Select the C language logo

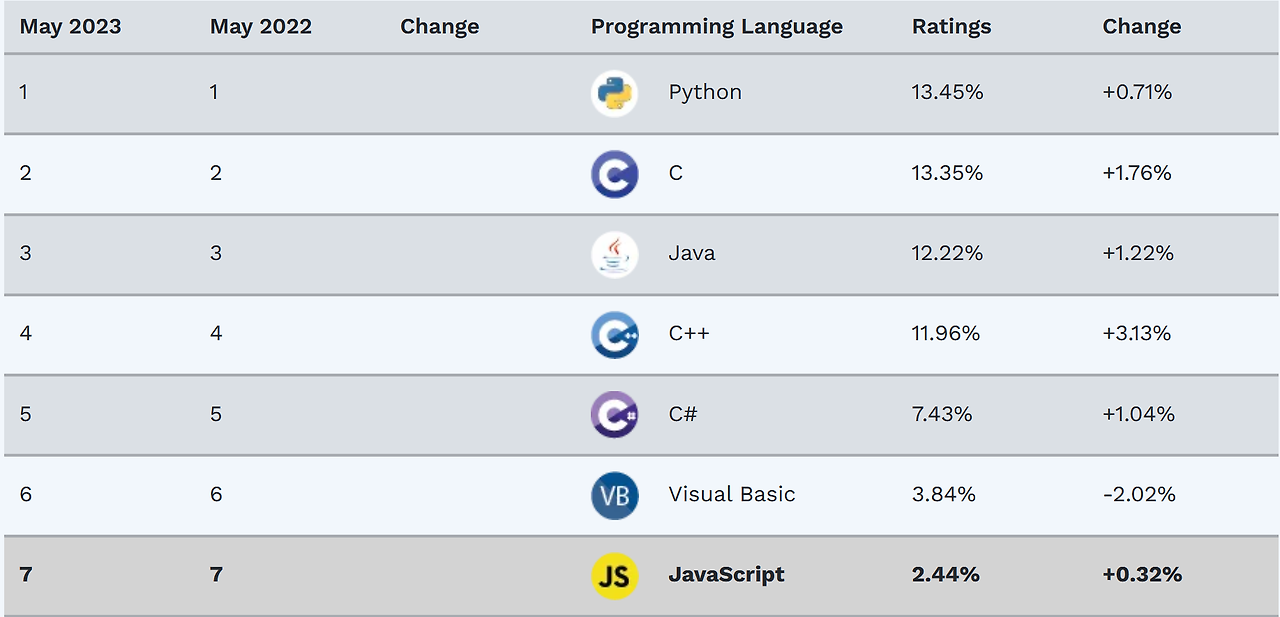pos(614,173)
